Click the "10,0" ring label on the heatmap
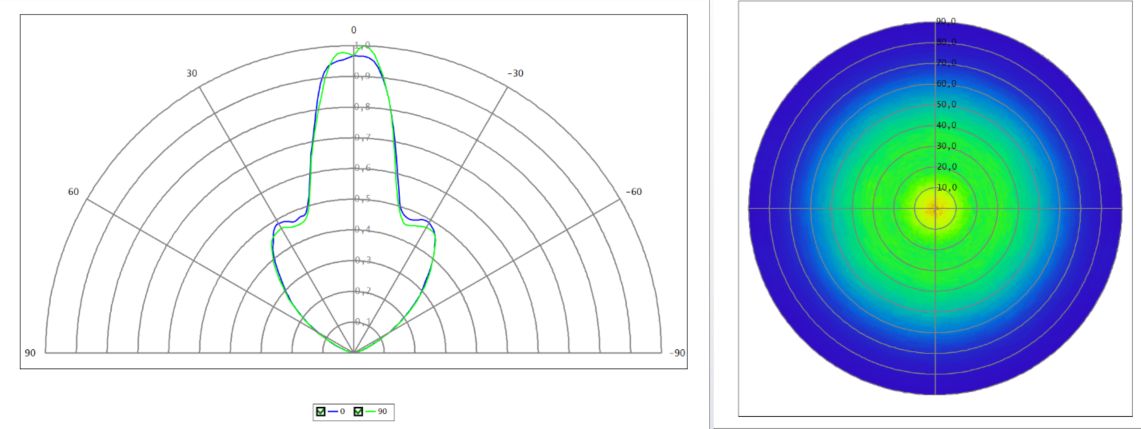Viewport: 1141px width, 429px height. (946, 188)
